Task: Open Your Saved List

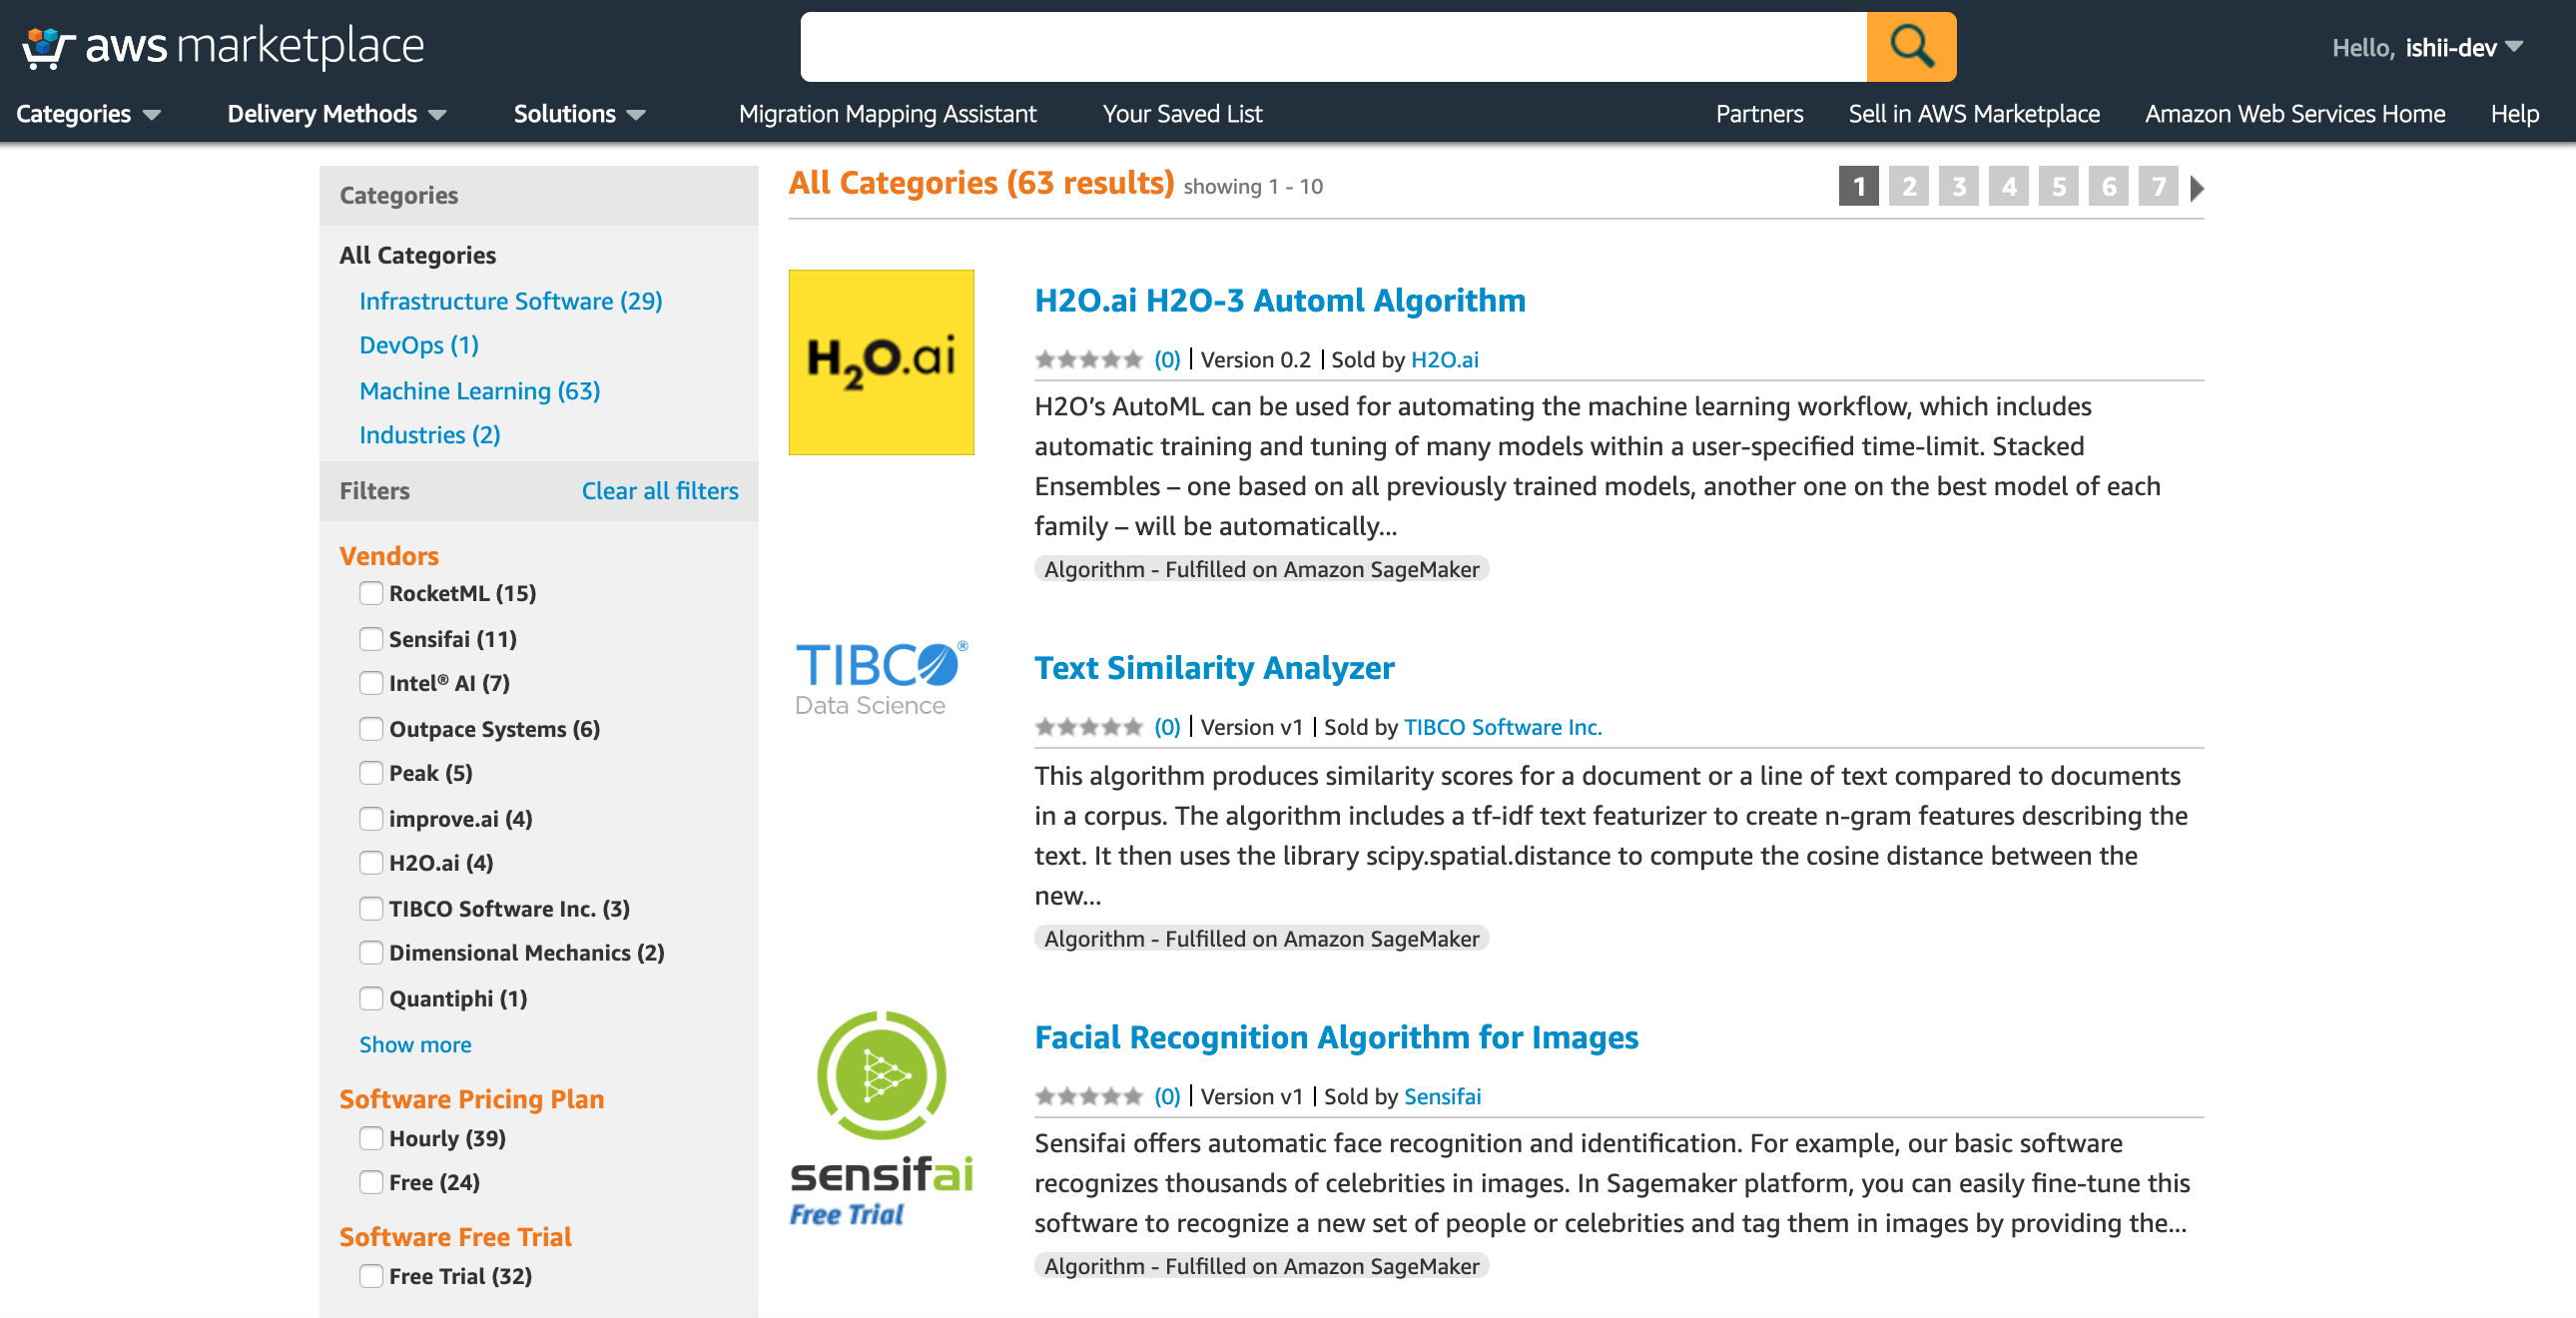Action: coord(1182,114)
